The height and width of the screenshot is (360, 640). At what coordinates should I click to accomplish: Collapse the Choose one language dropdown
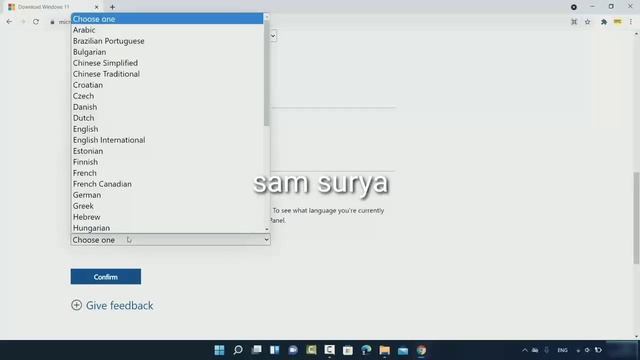[x=170, y=240]
